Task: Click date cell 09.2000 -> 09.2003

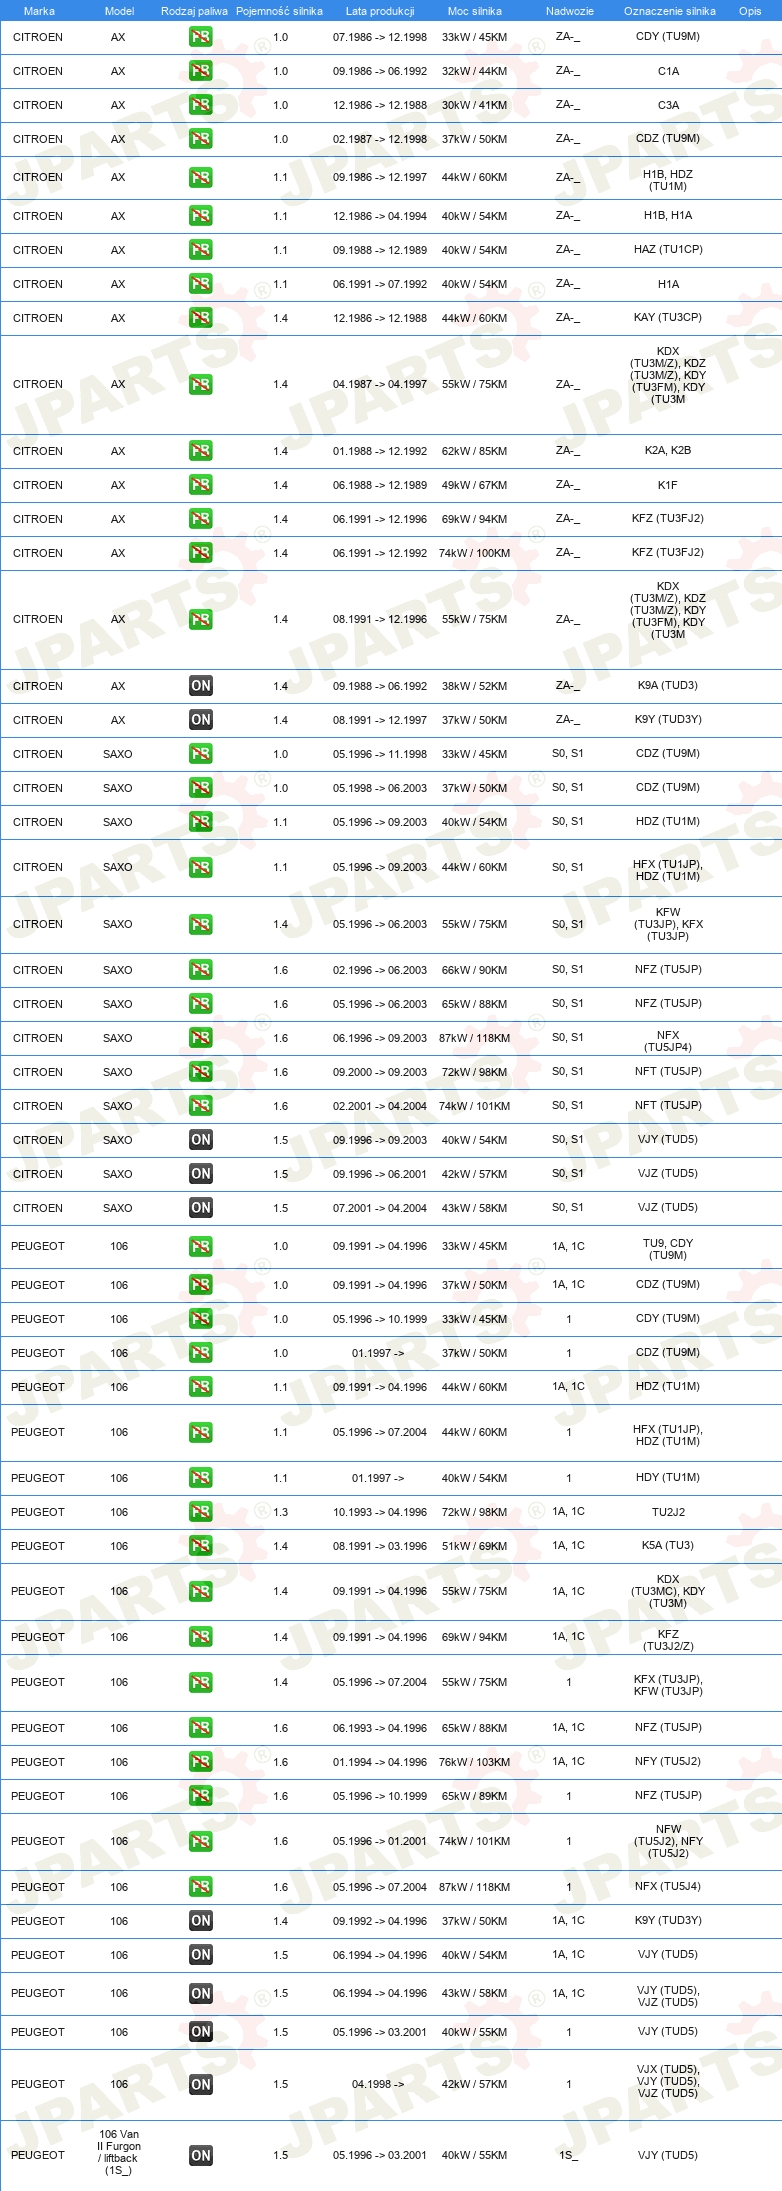Action: click(x=380, y=1072)
